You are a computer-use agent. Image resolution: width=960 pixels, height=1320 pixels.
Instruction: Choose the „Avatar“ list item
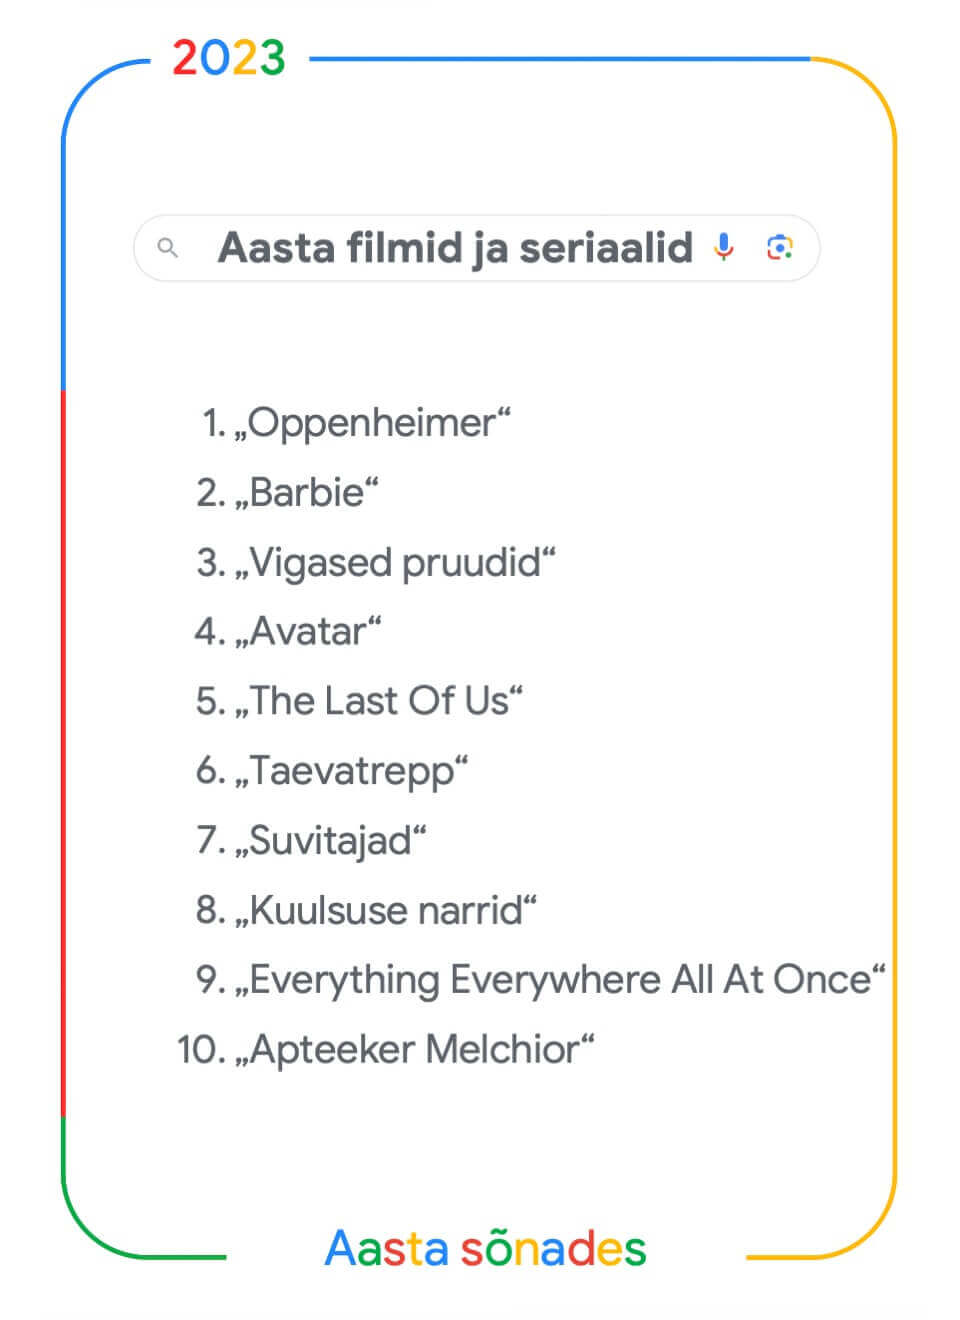pos(307,631)
